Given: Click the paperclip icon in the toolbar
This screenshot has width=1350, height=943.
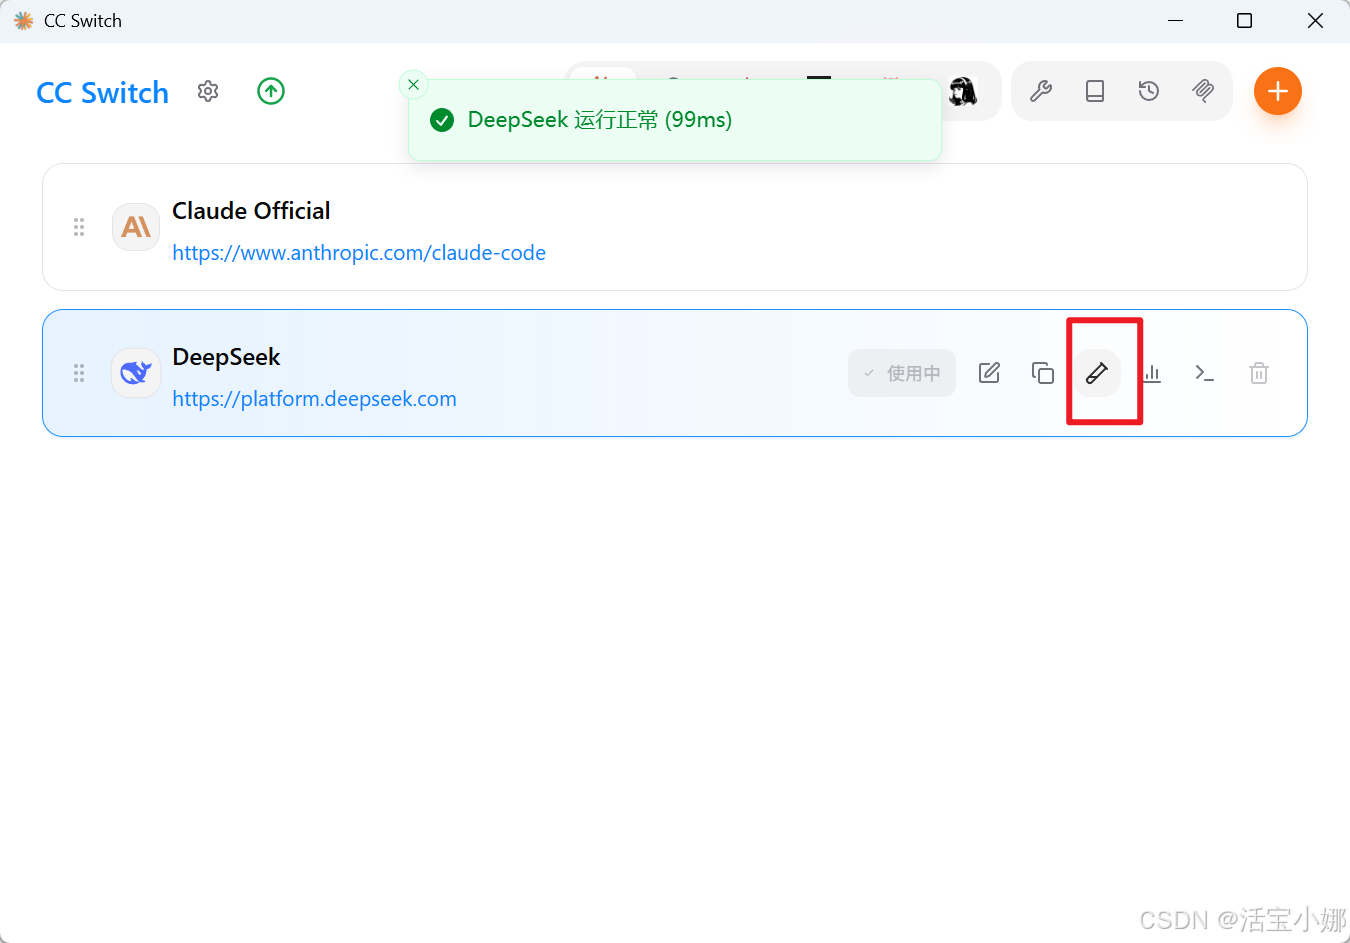Looking at the screenshot, I should click(x=1203, y=91).
